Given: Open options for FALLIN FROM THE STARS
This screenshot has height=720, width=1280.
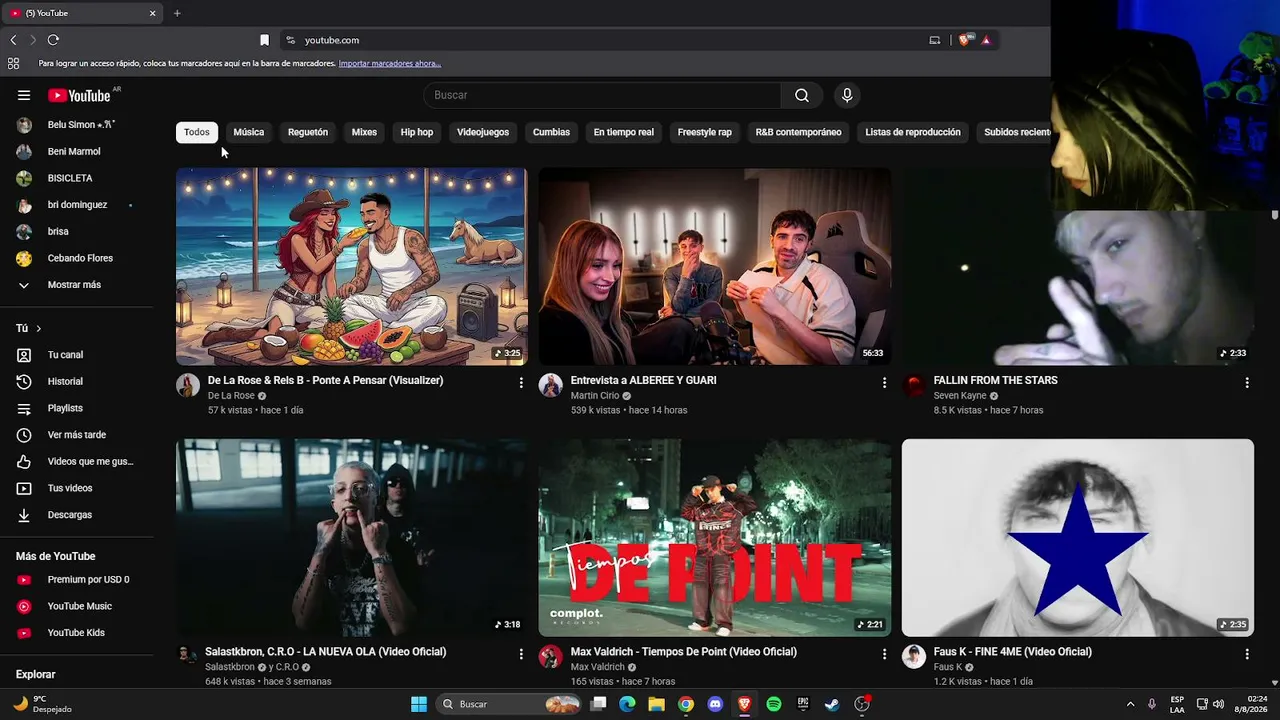Looking at the screenshot, I should pos(1247,382).
